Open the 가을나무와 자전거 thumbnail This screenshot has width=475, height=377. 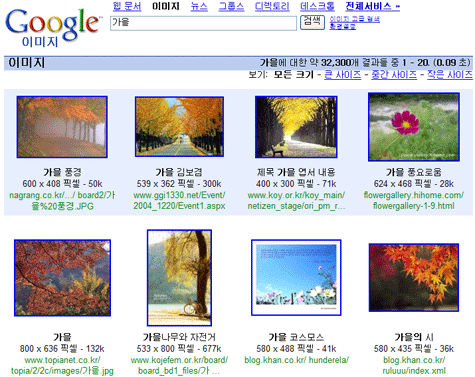point(179,278)
